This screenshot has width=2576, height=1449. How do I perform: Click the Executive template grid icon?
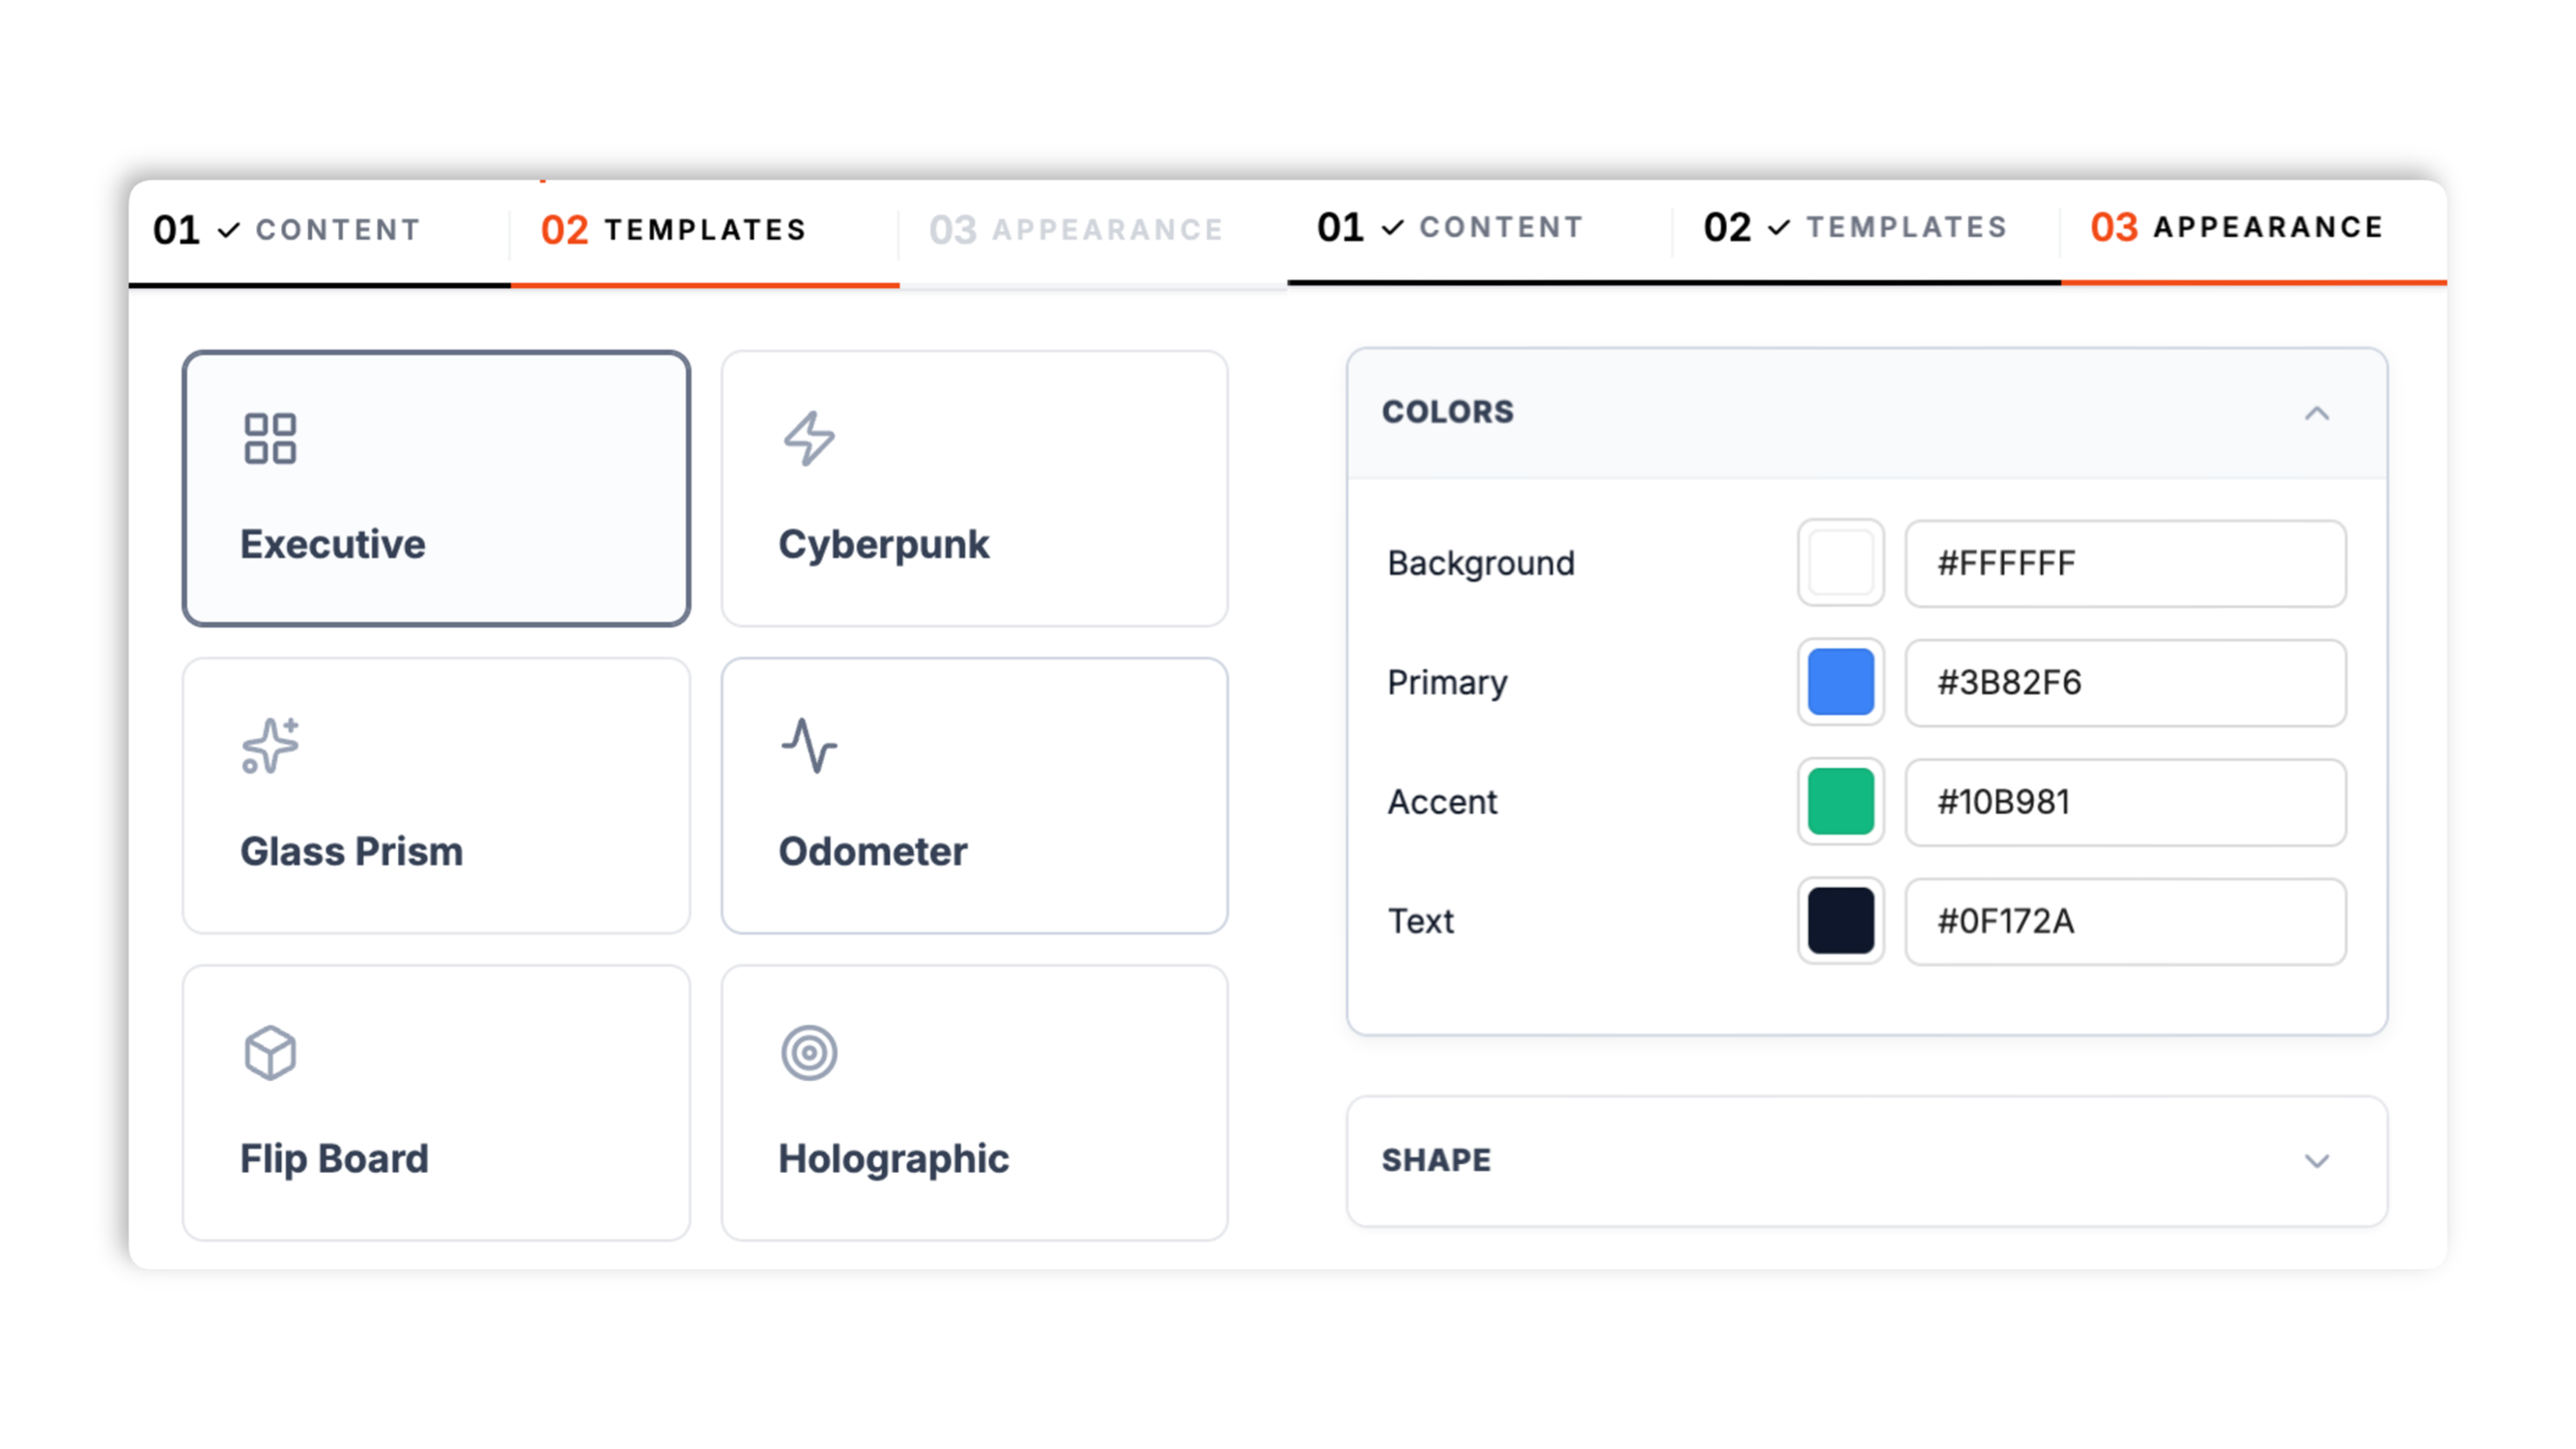point(270,438)
